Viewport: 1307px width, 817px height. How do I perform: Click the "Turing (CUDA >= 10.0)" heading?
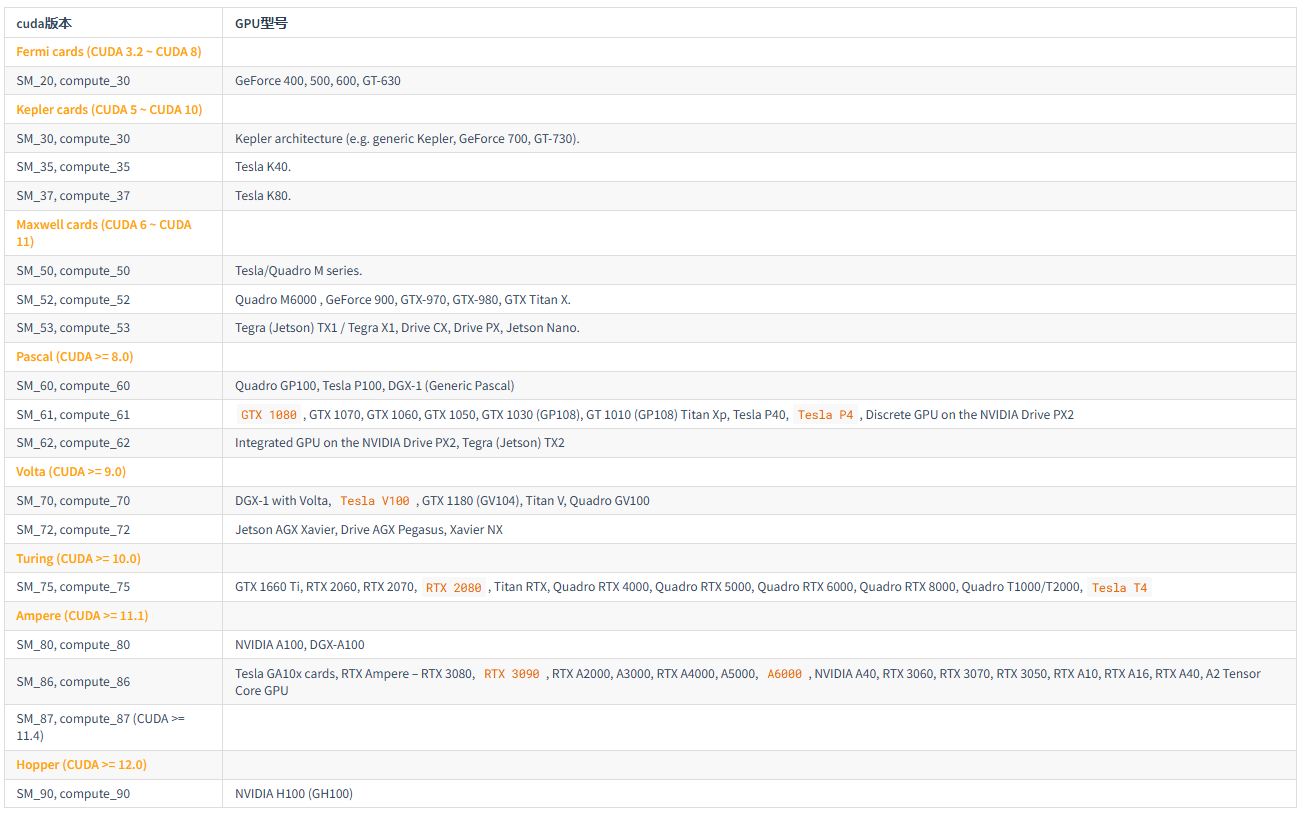pyautogui.click(x=78, y=559)
